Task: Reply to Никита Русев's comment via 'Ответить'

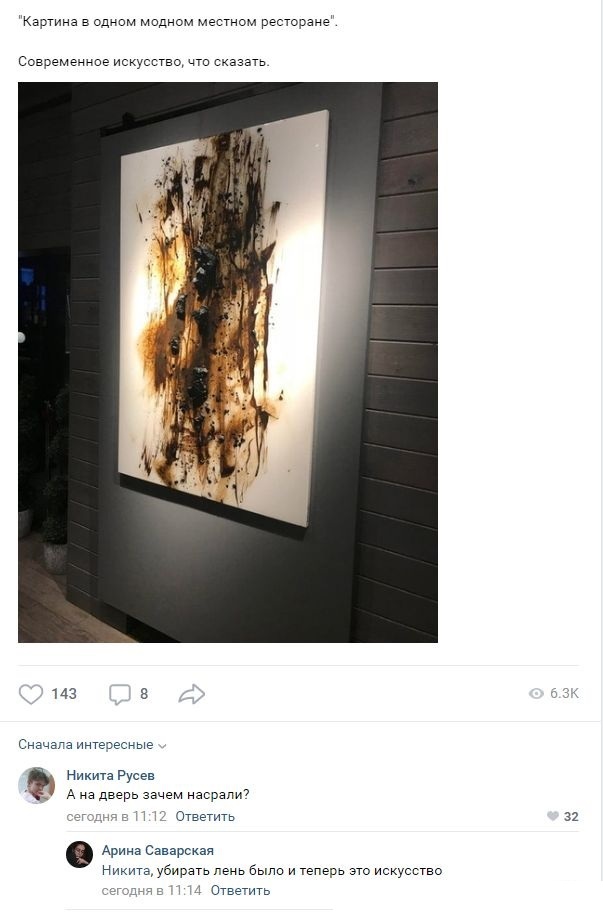Action: click(205, 816)
